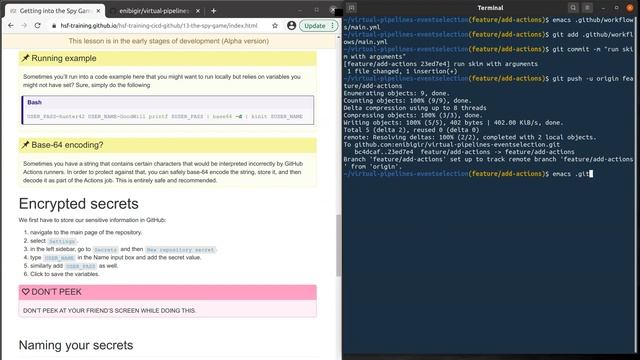
Task: Click the 'Writing objects: 100% (5/5)' terminal line
Action: tap(453, 122)
